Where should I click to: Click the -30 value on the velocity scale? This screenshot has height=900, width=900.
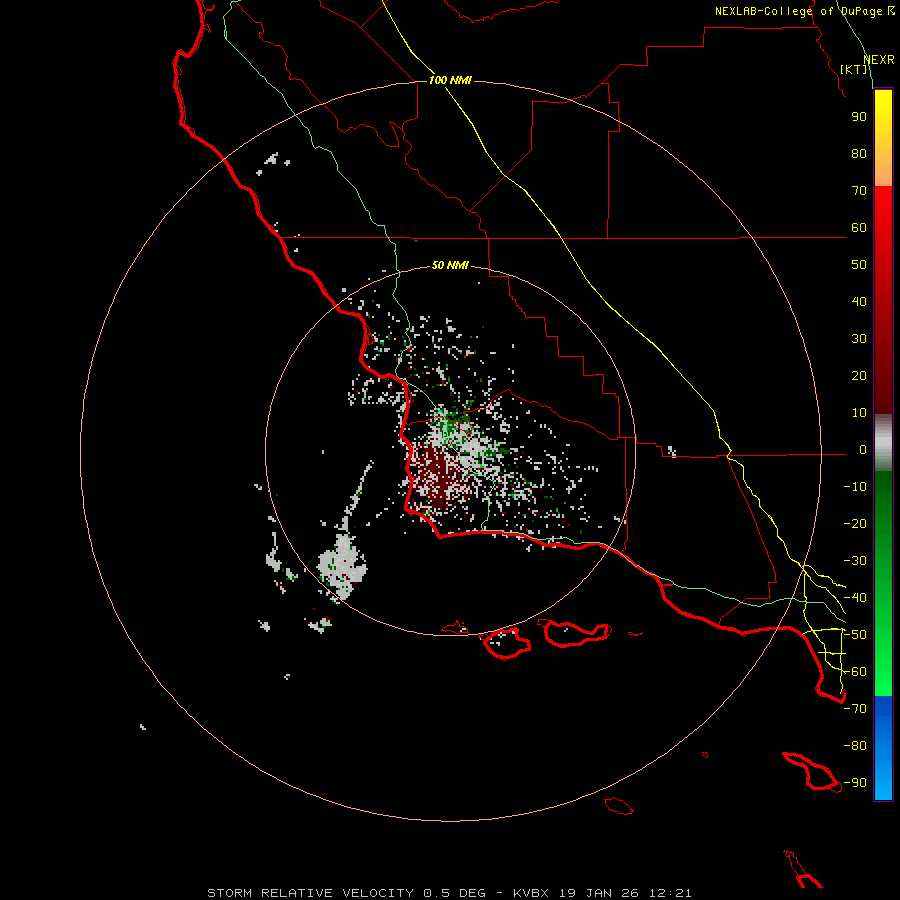click(855, 561)
